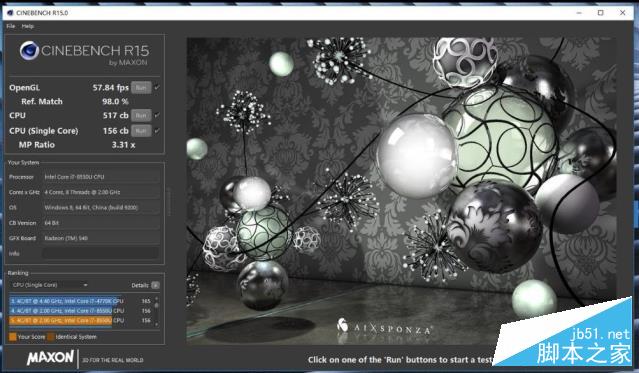This screenshot has height=373, width=639.
Task: Click the Cinebench title bar app icon
Action: click(10, 13)
